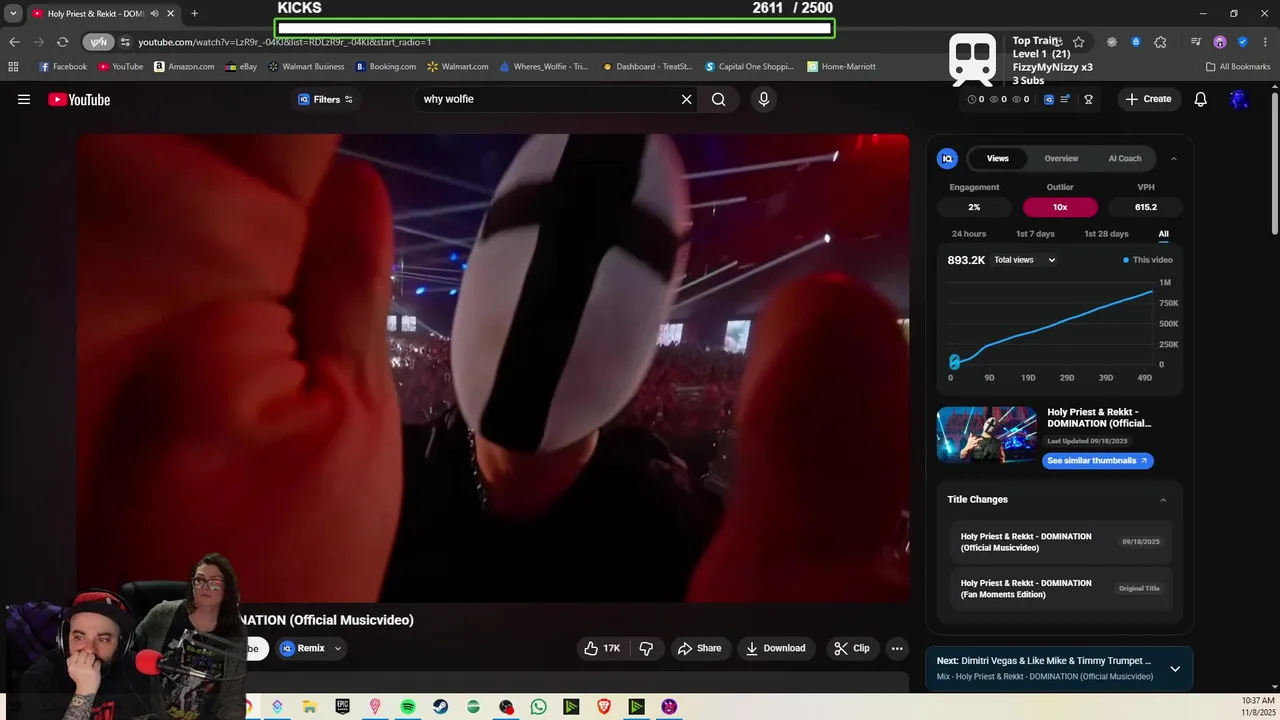1280x720 pixels.
Task: Click the views graph line
Action: click(1050, 326)
